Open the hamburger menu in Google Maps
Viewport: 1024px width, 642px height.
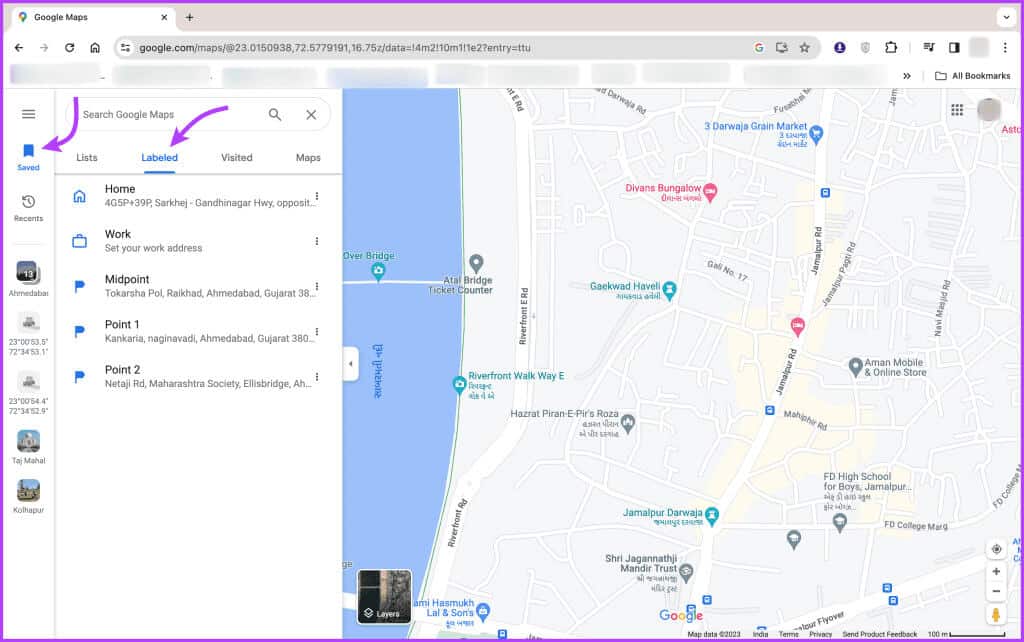[x=28, y=114]
